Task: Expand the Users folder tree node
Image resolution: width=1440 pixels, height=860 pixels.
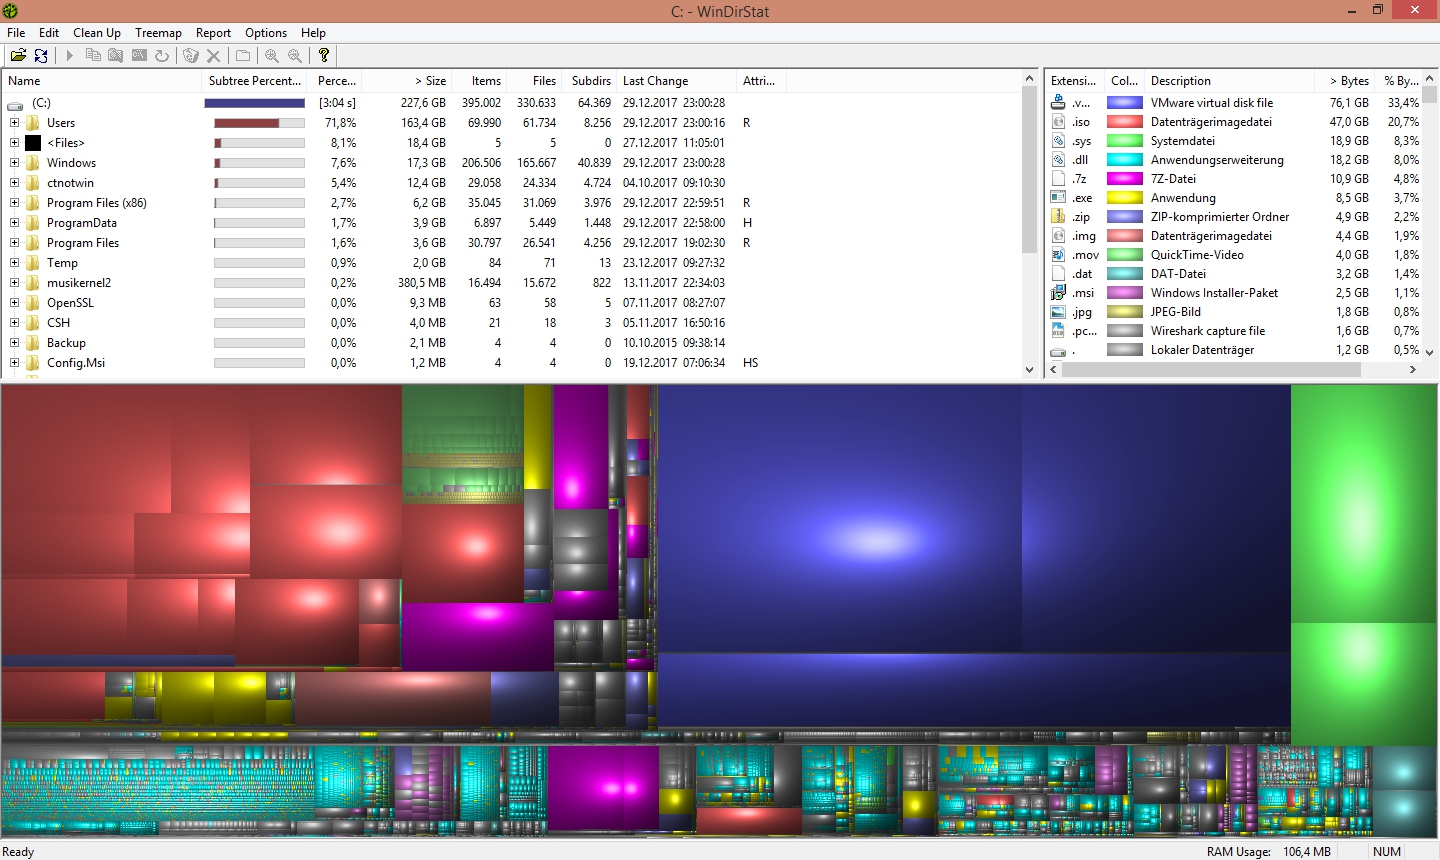Action: tap(14, 123)
